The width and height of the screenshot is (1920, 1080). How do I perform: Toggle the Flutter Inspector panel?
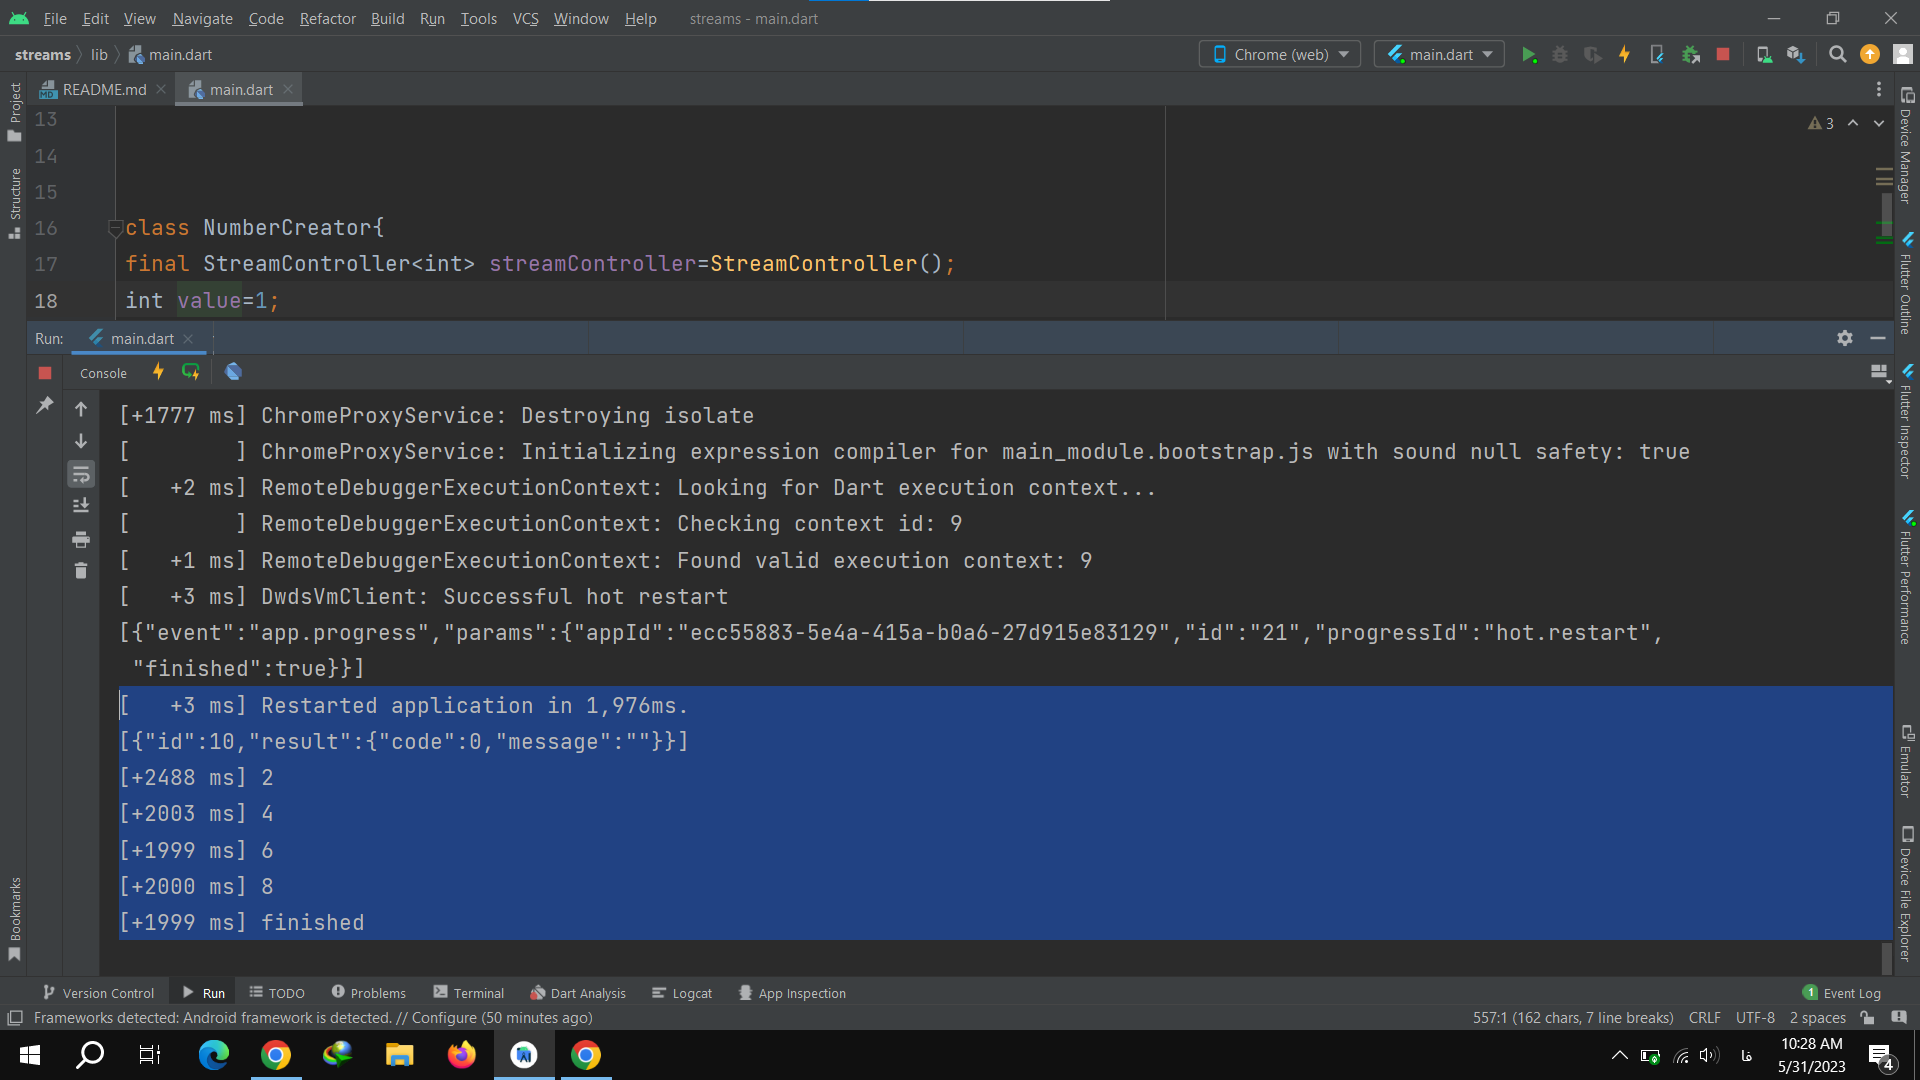coord(1906,421)
